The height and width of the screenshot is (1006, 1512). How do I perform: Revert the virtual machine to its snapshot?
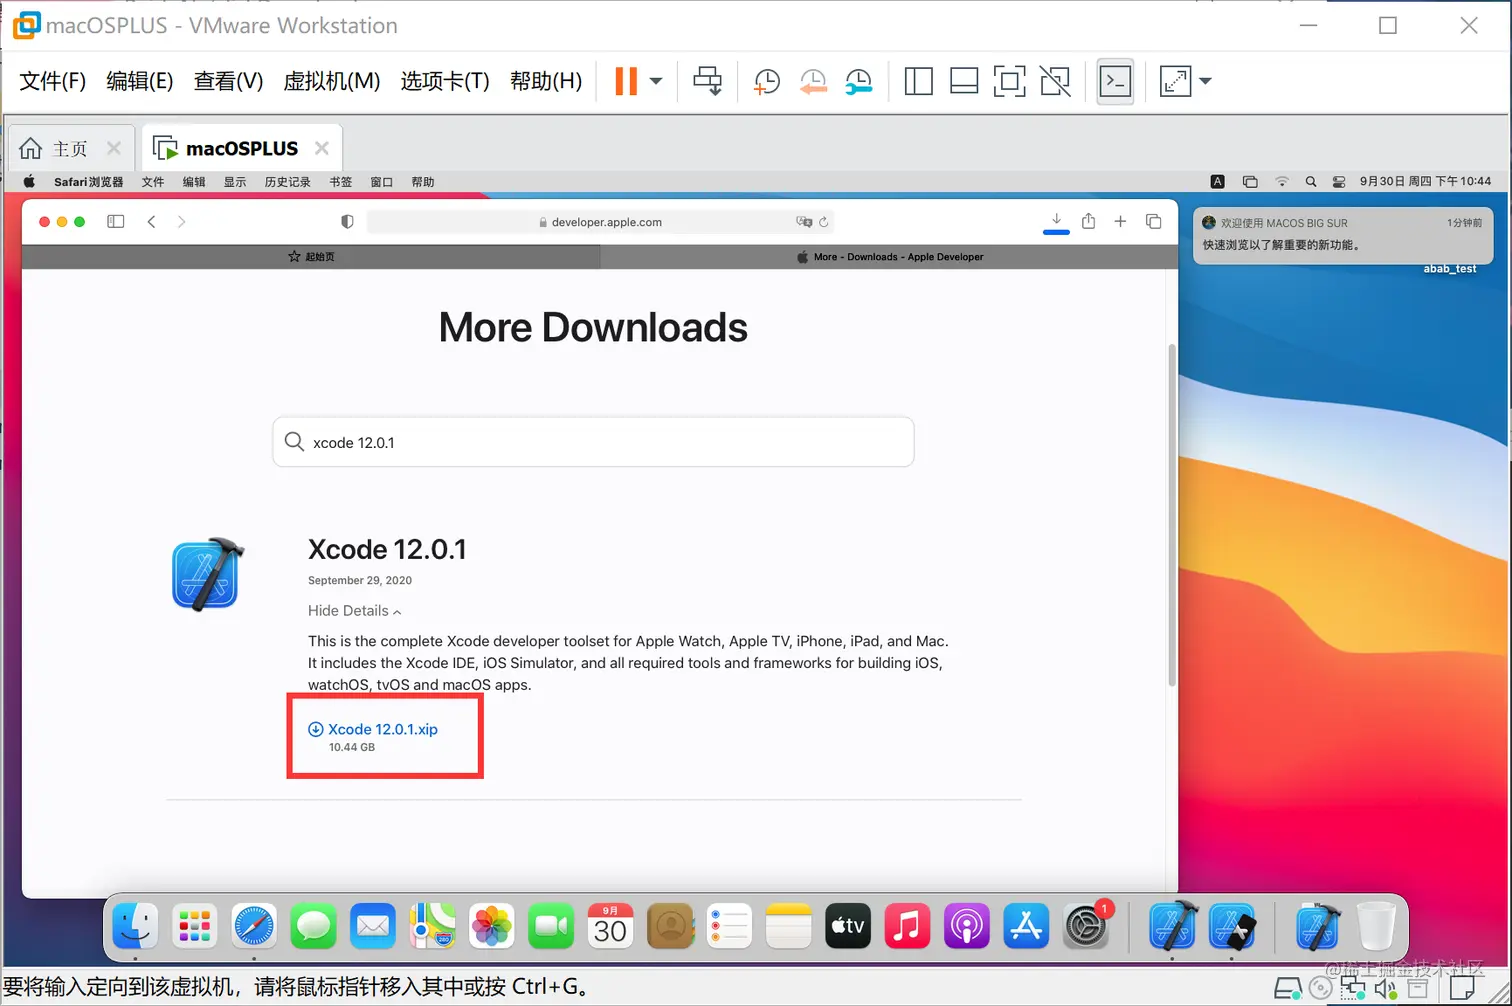[813, 81]
